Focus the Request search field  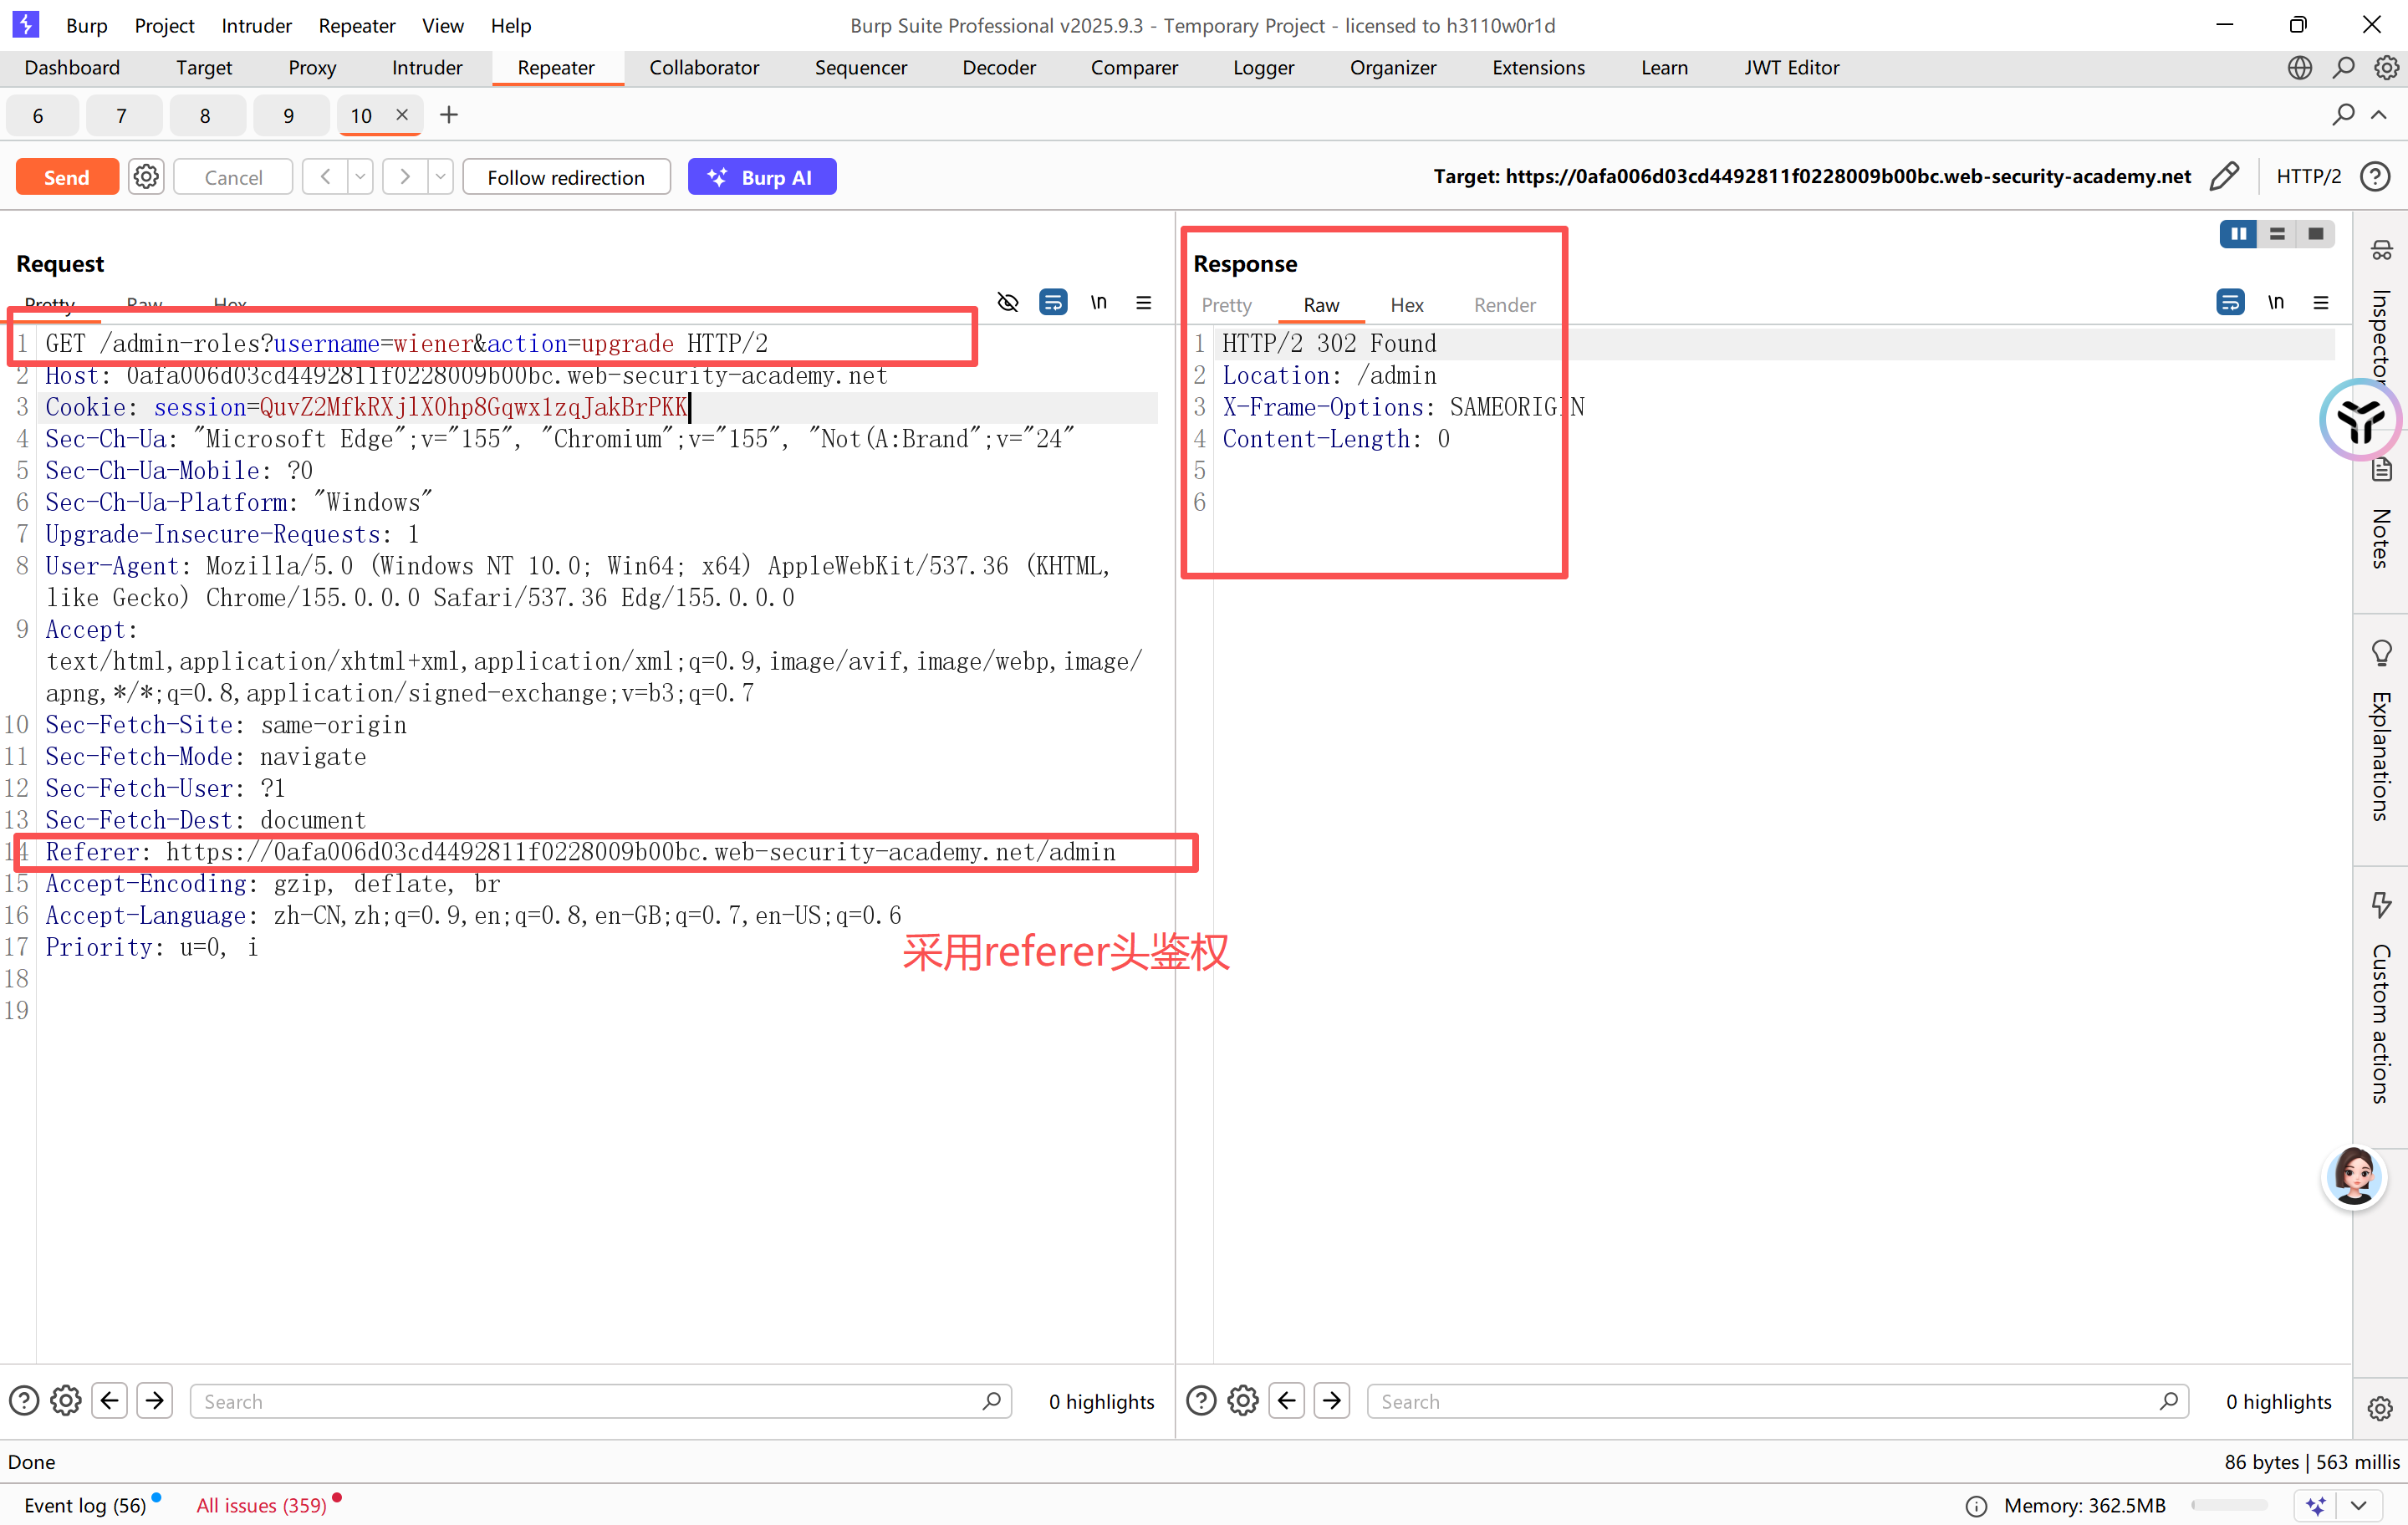point(600,1401)
